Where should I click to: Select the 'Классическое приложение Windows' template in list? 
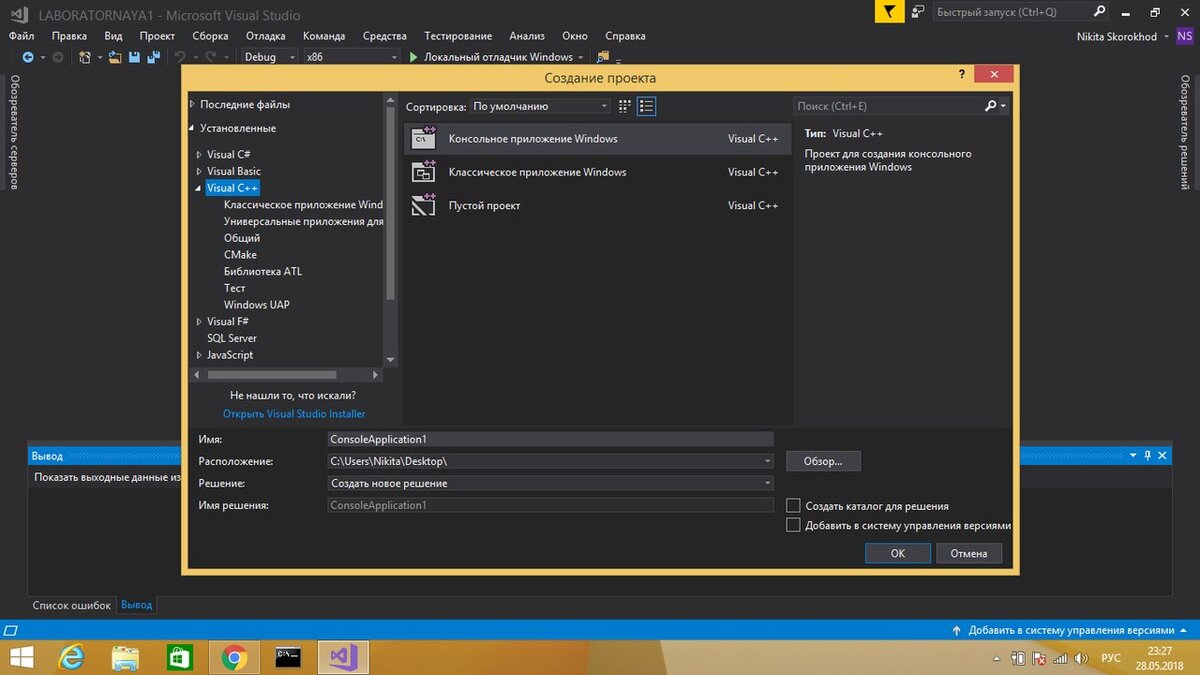pyautogui.click(x=596, y=172)
